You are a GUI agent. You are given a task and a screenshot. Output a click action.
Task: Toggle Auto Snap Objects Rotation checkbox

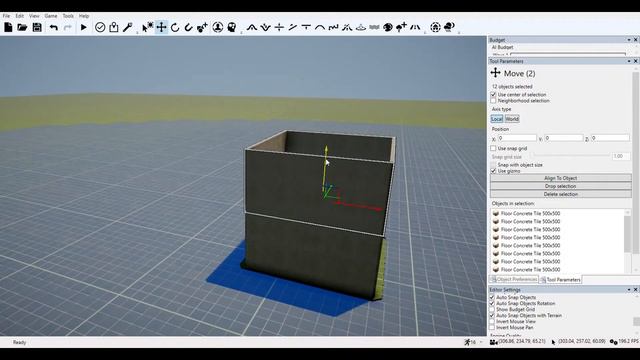tap(492, 303)
